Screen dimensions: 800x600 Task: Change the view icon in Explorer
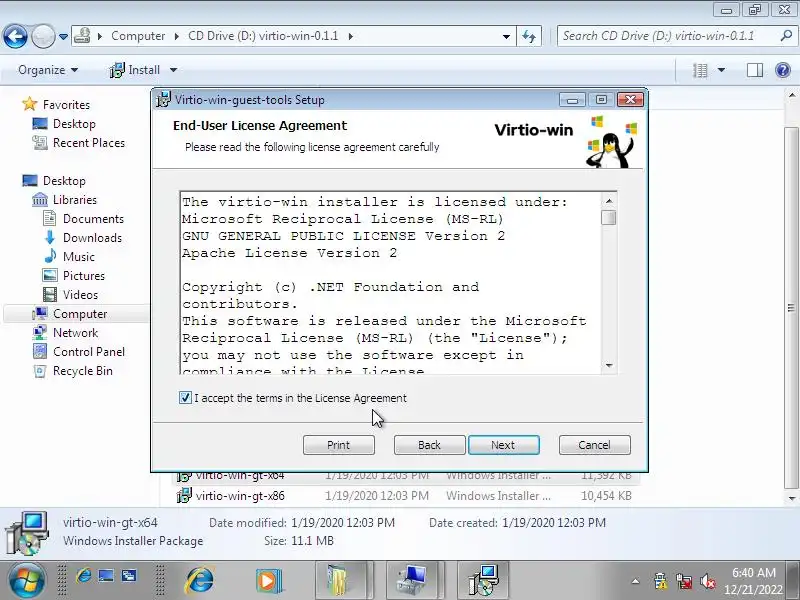pyautogui.click(x=700, y=70)
